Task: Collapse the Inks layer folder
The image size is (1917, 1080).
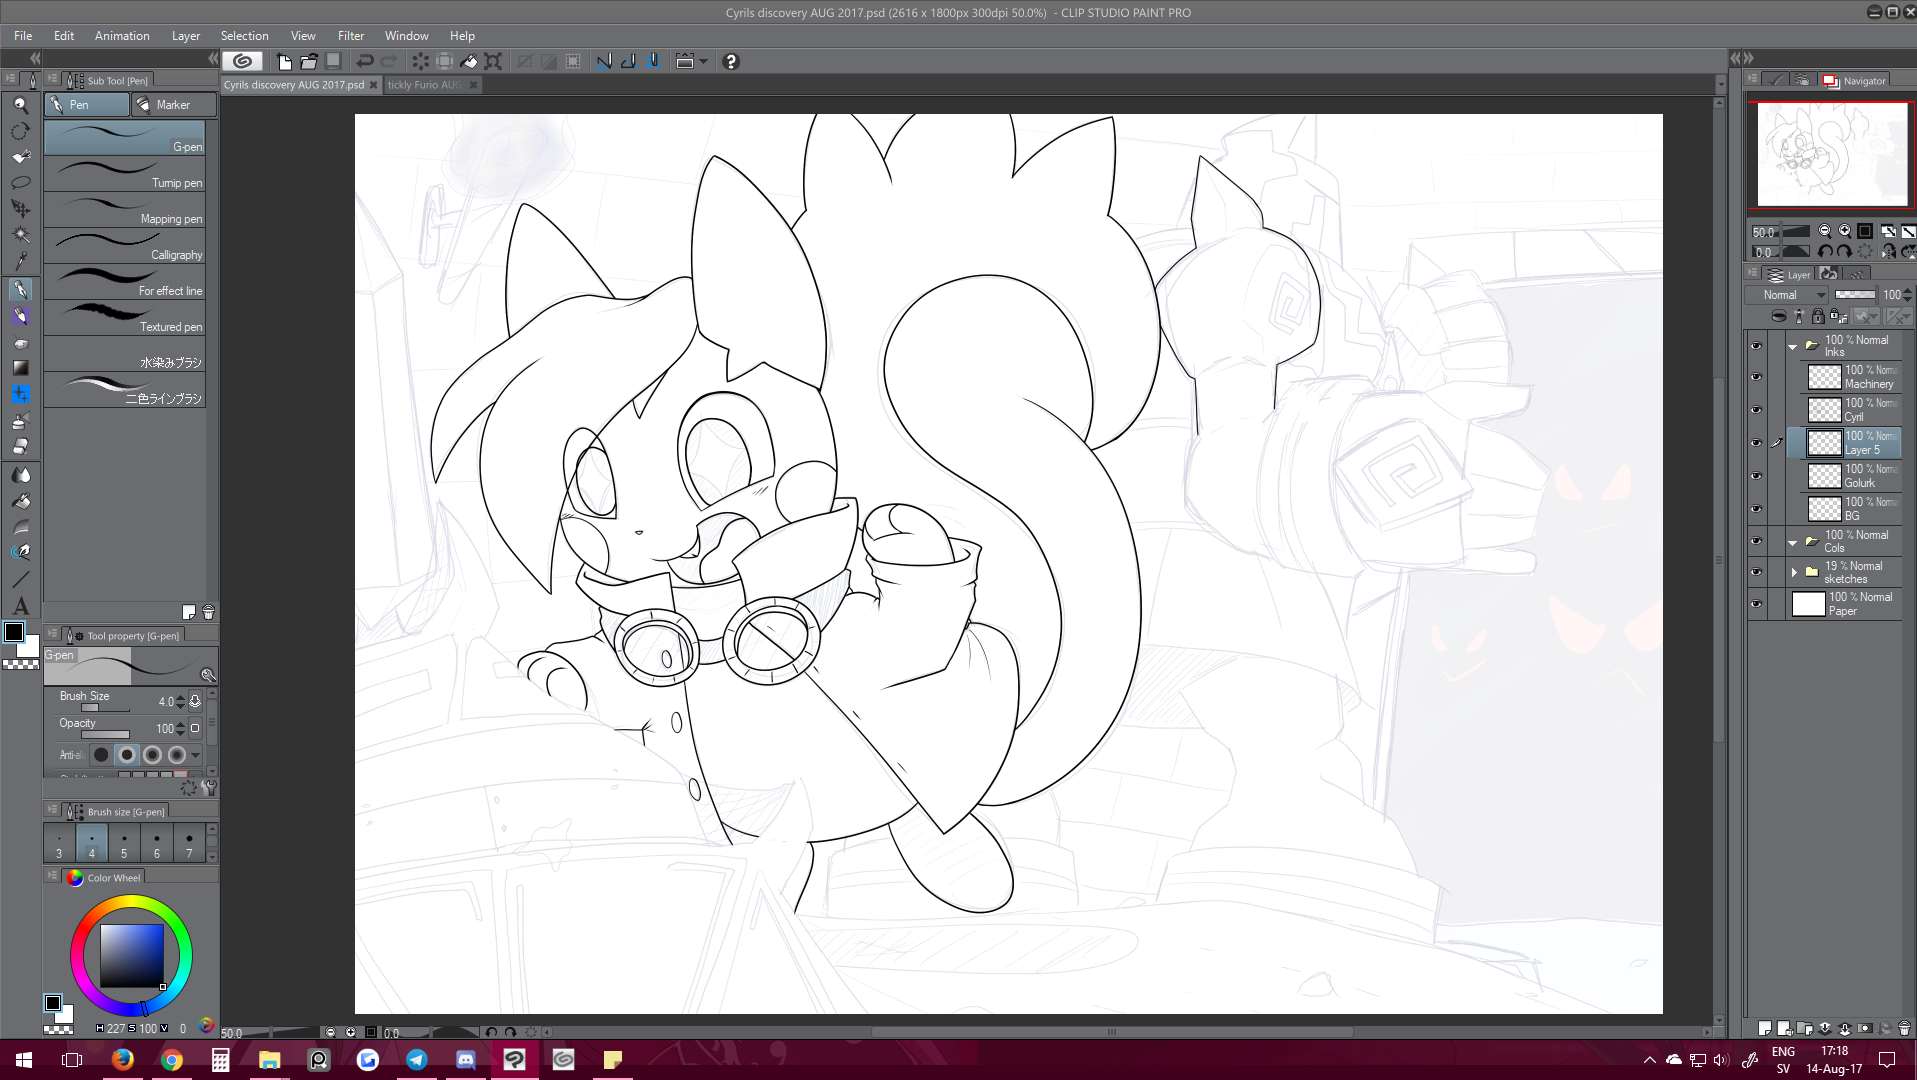Action: pyautogui.click(x=1793, y=347)
